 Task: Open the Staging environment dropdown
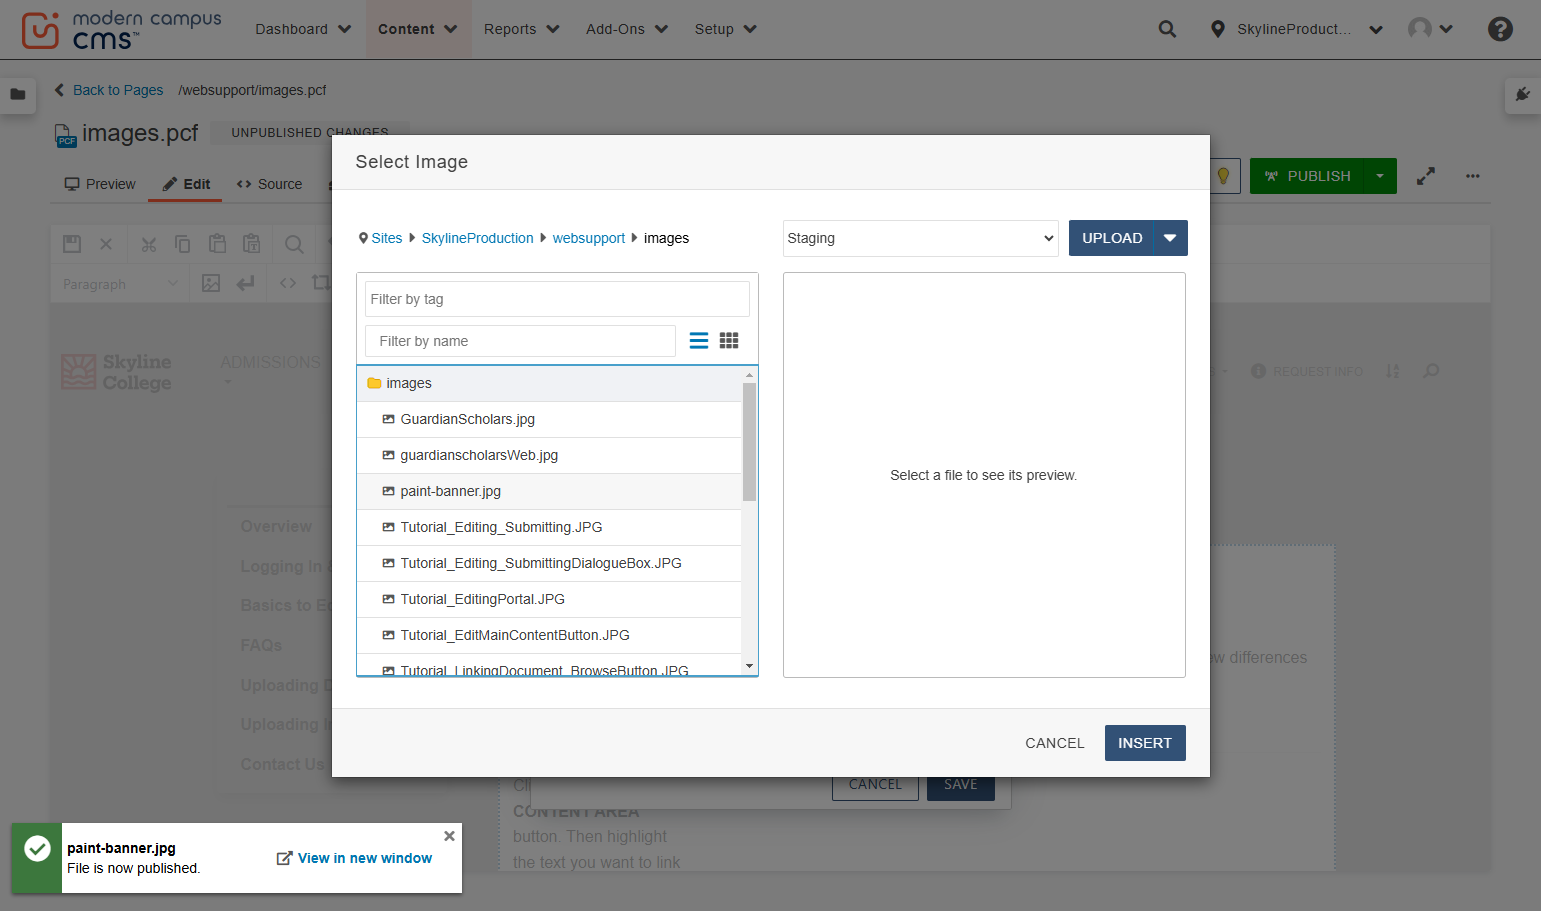[x=920, y=238]
